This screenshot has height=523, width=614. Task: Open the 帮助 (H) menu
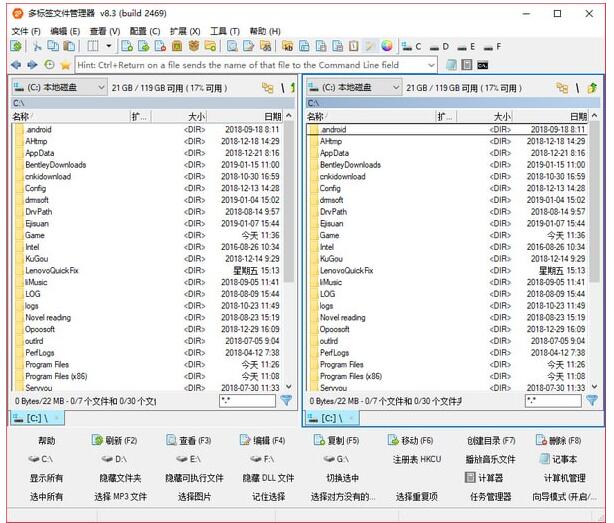tap(265, 31)
